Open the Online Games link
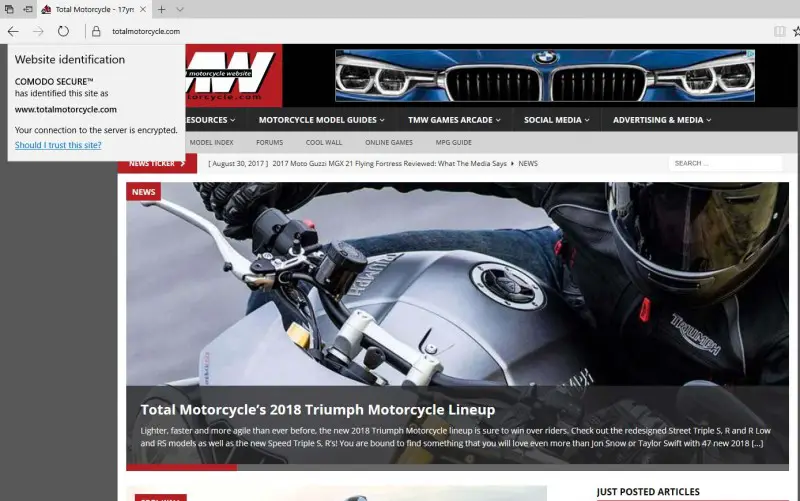 pos(389,142)
